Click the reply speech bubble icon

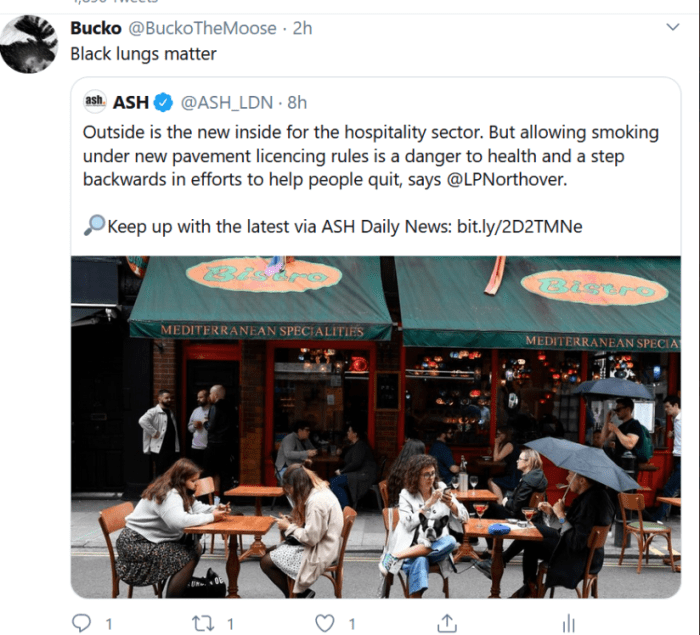tap(82, 622)
